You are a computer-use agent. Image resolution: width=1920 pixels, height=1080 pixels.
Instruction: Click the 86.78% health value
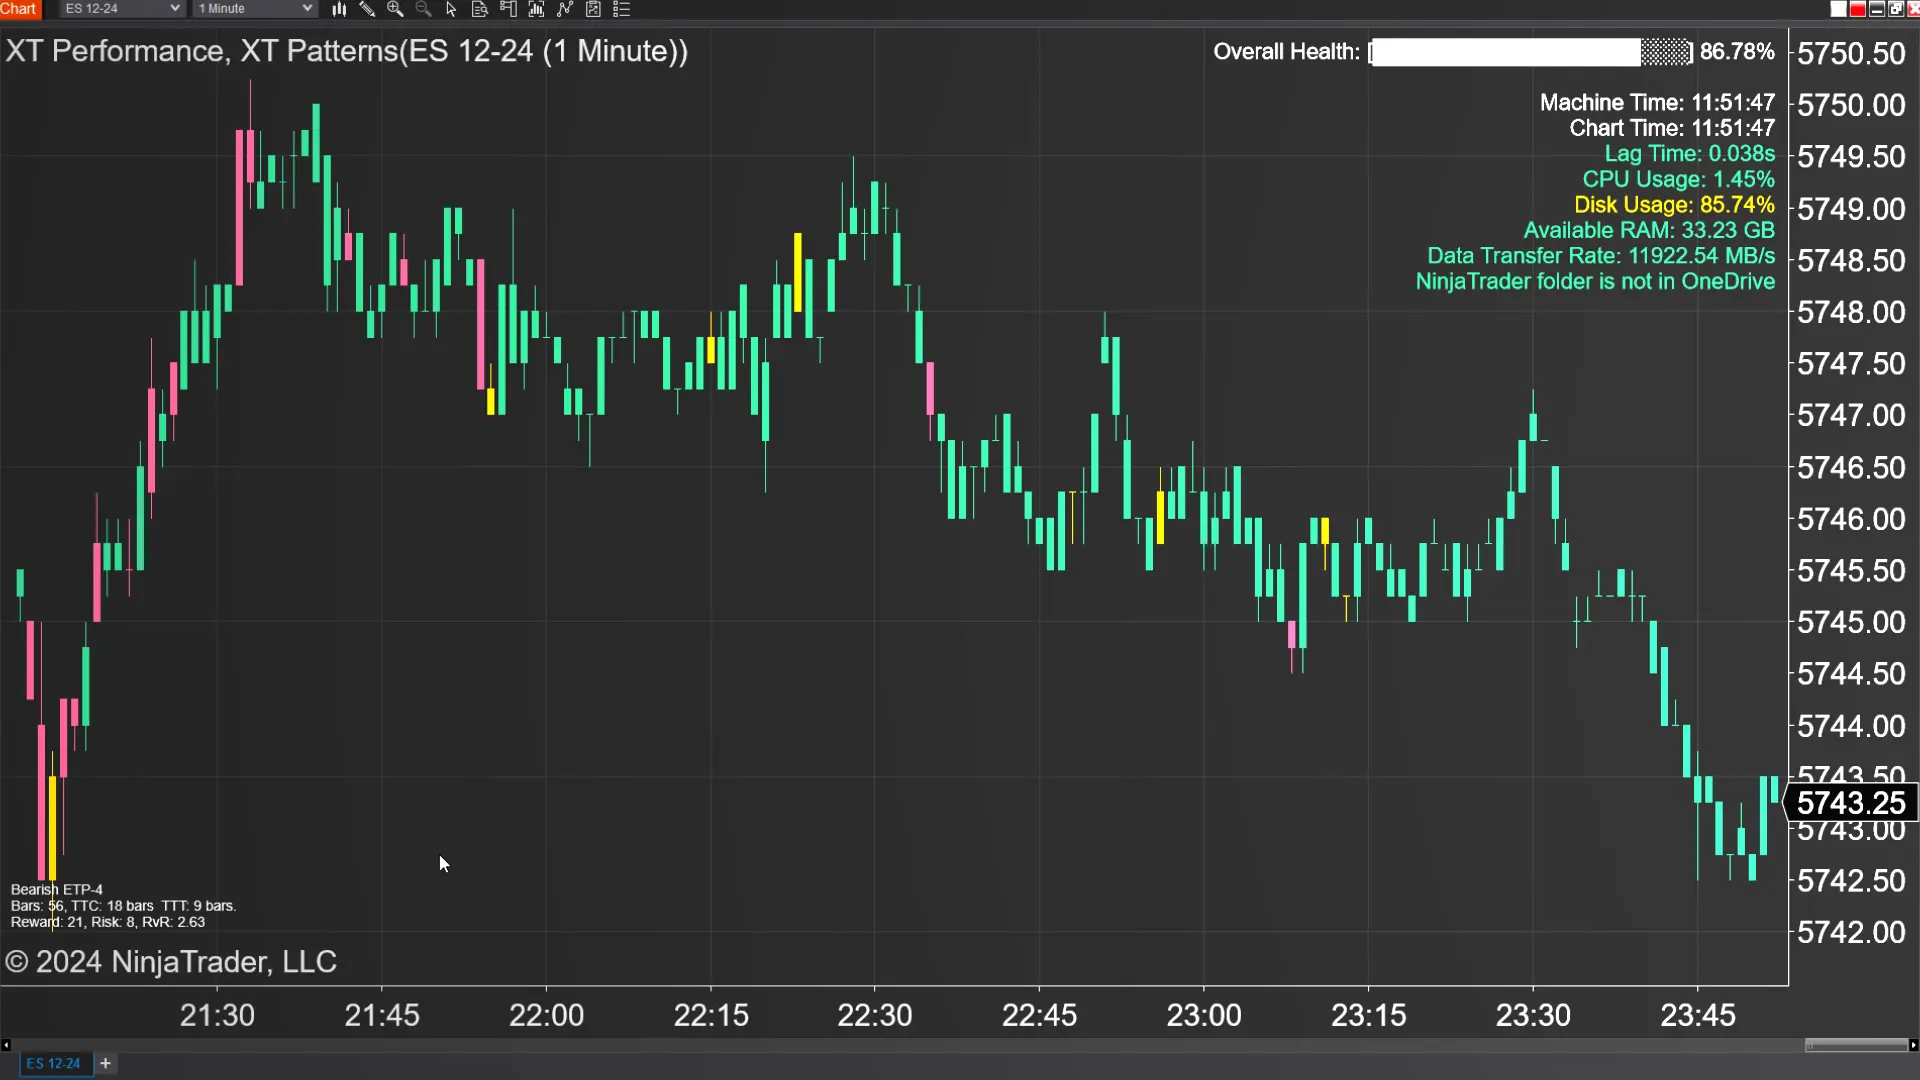[1737, 52]
